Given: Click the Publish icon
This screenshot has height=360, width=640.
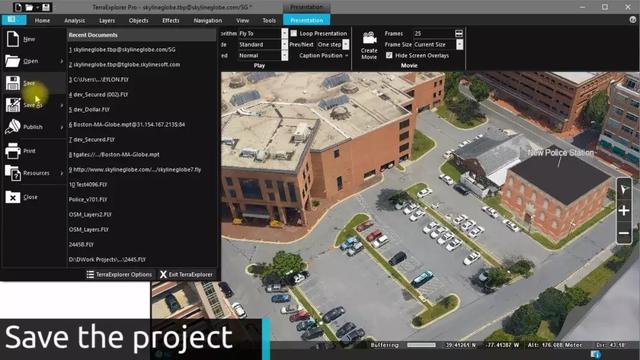Looking at the screenshot, I should (x=13, y=127).
